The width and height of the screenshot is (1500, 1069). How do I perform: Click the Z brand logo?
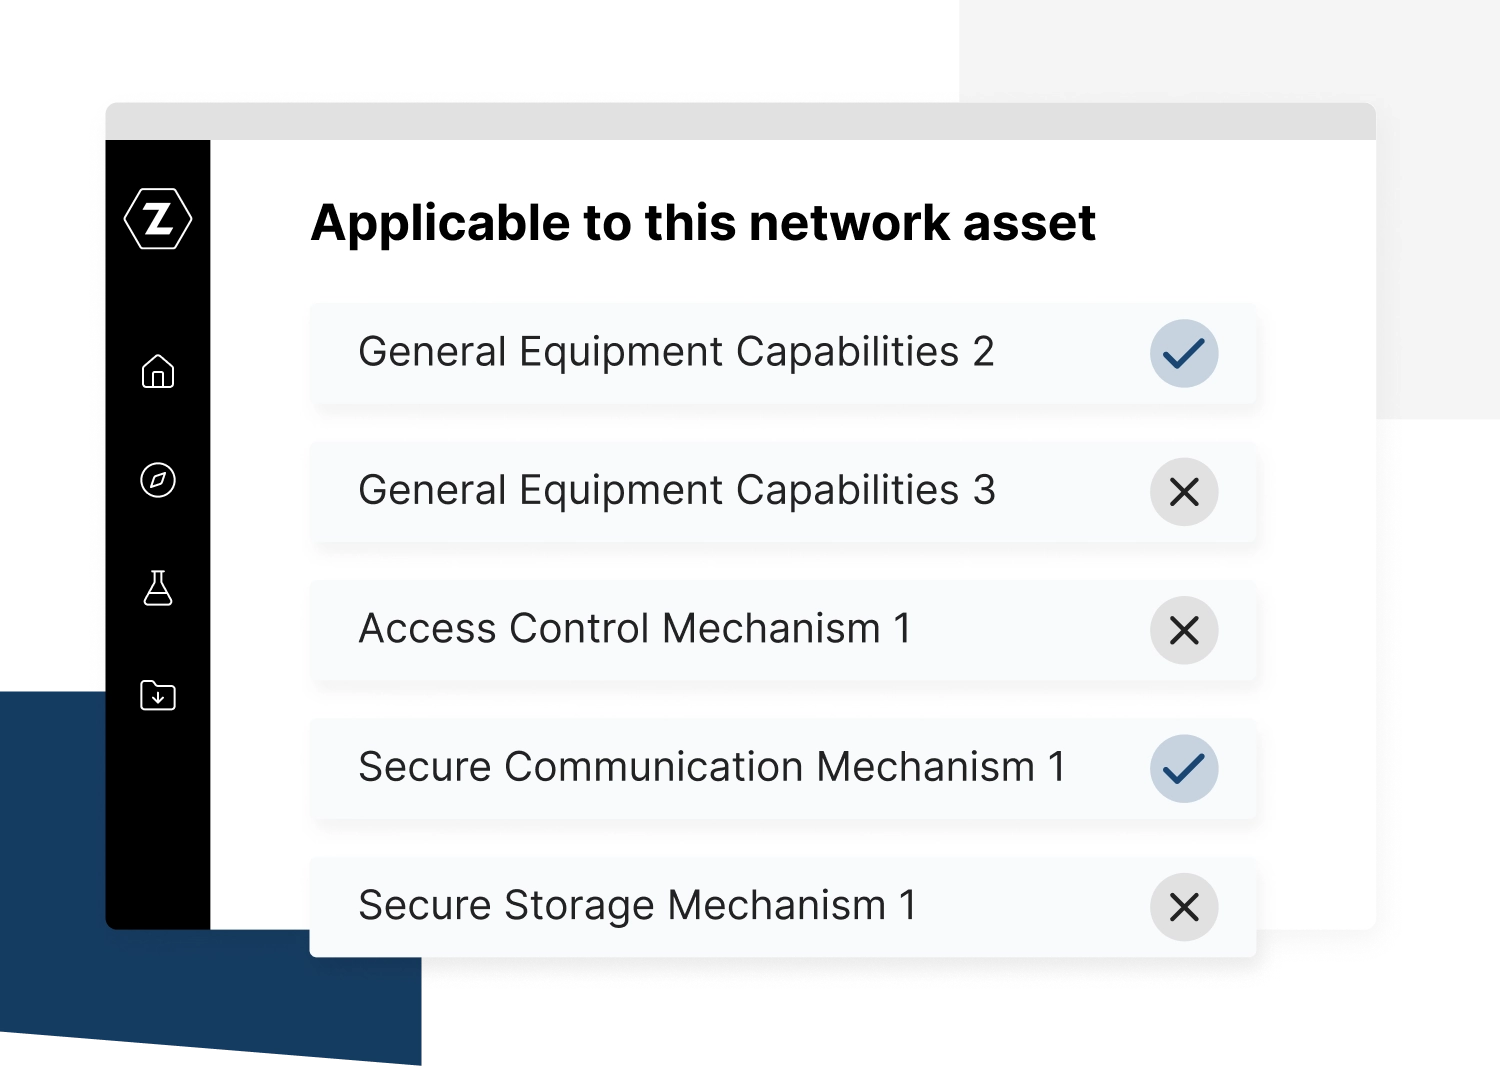(158, 218)
